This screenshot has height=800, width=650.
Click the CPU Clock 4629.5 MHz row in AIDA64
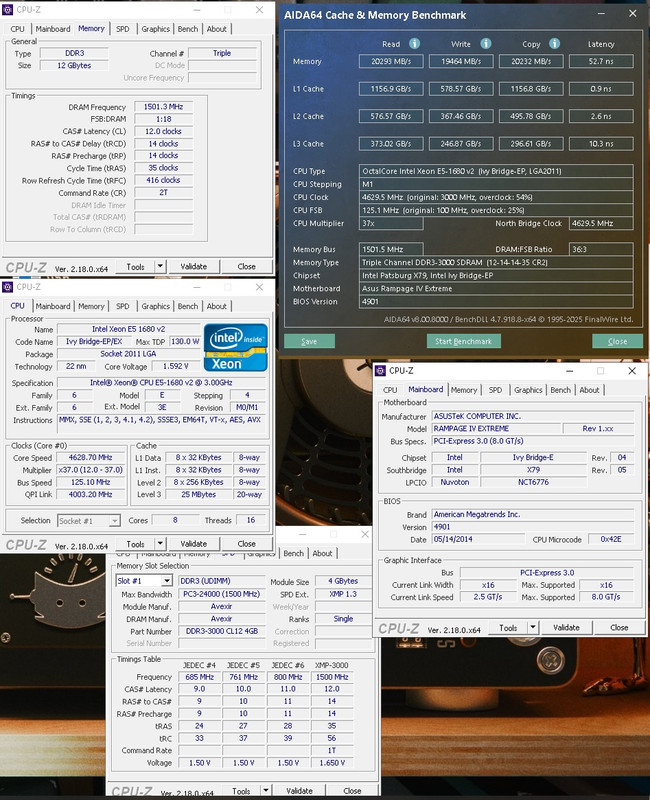coord(496,197)
